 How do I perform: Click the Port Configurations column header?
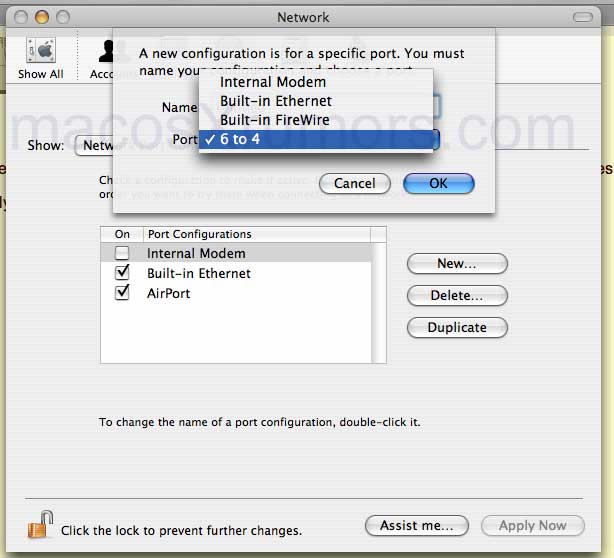257,234
